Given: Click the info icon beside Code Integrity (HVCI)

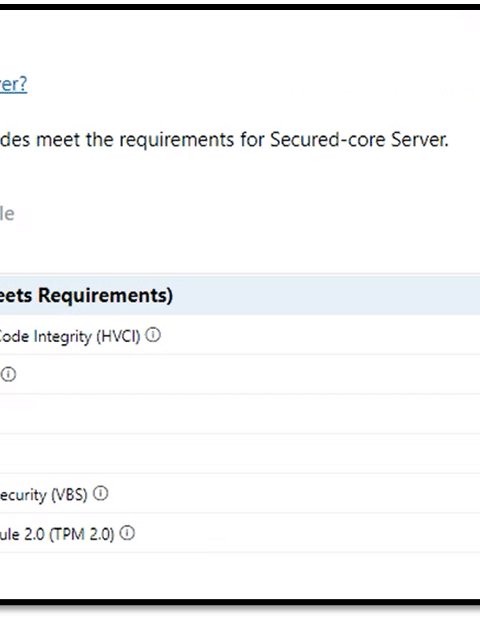Looking at the screenshot, I should (153, 335).
